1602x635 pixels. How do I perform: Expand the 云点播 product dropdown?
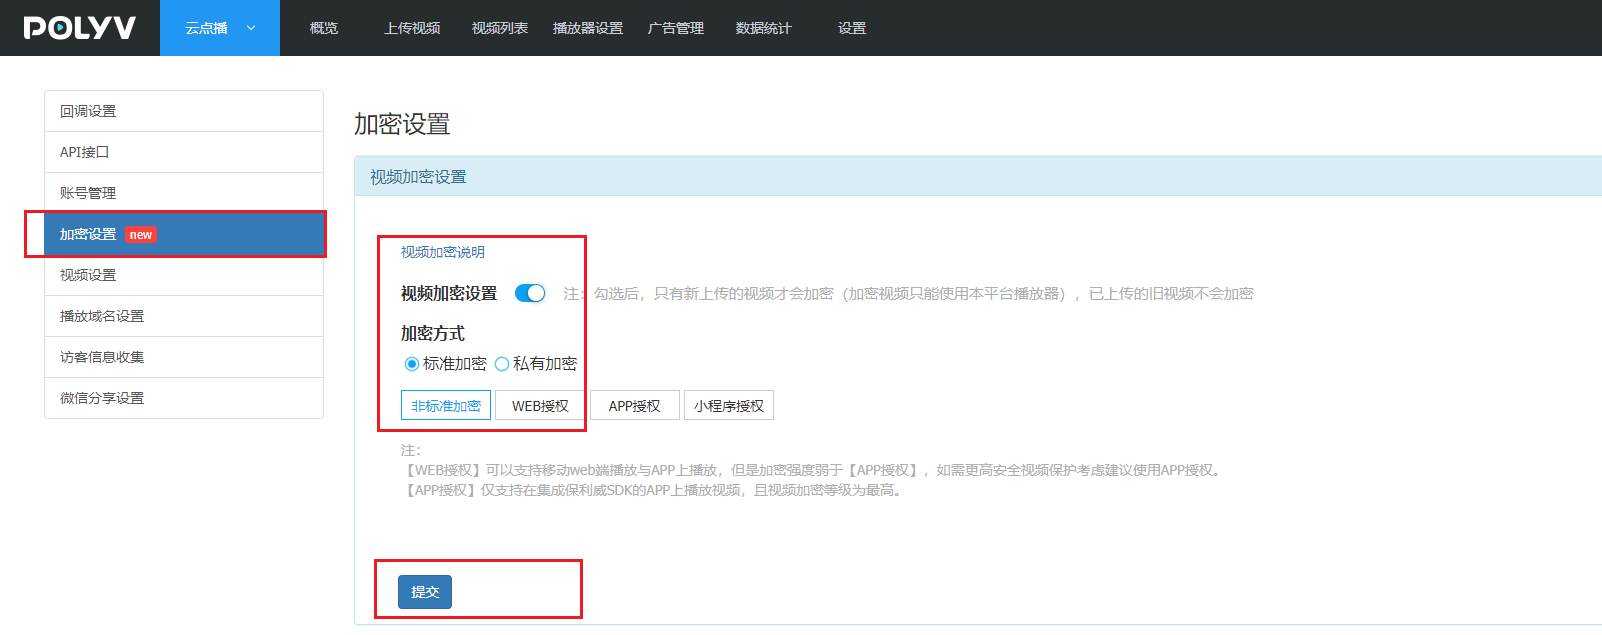220,28
